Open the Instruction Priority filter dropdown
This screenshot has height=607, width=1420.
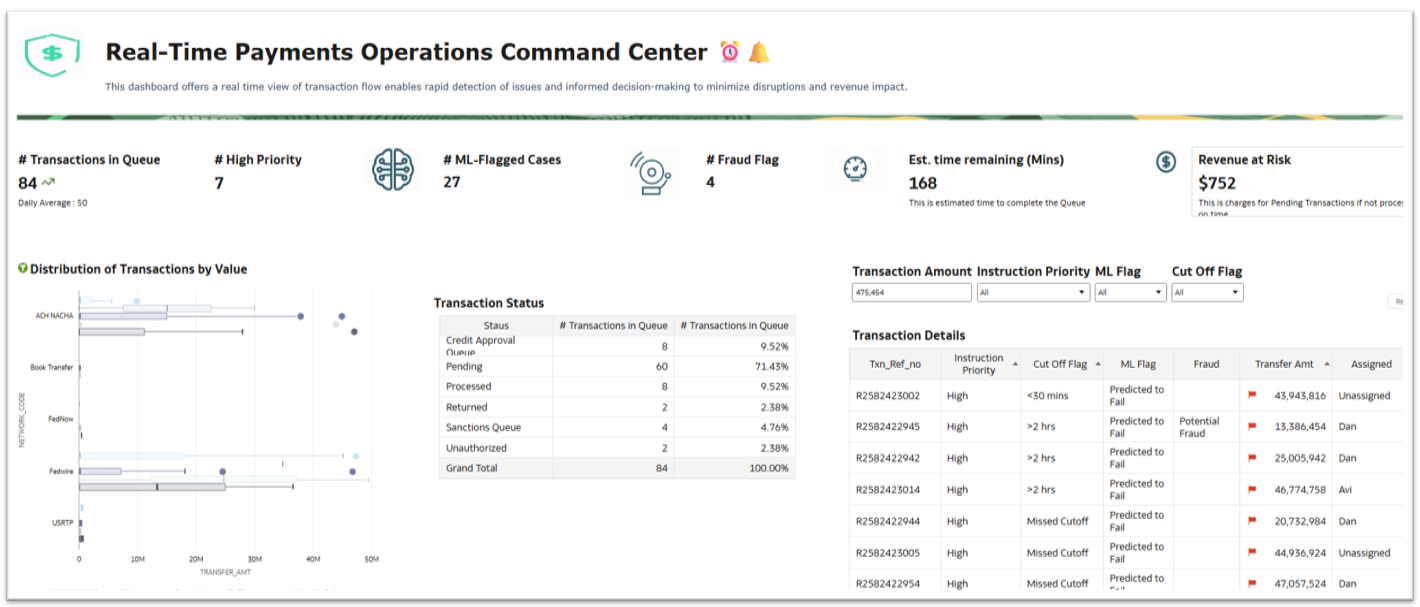(x=1079, y=292)
